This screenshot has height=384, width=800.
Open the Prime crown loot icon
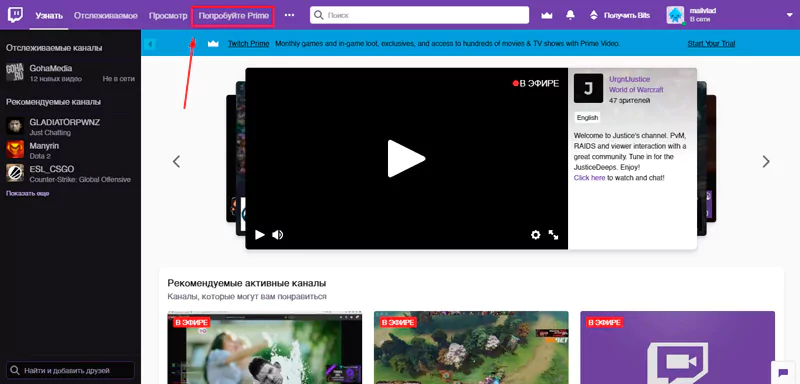pyautogui.click(x=547, y=15)
